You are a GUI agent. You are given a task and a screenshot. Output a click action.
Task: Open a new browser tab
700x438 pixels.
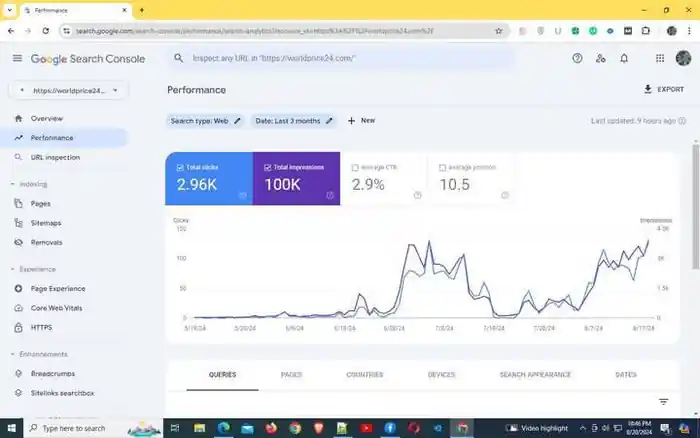(x=142, y=10)
